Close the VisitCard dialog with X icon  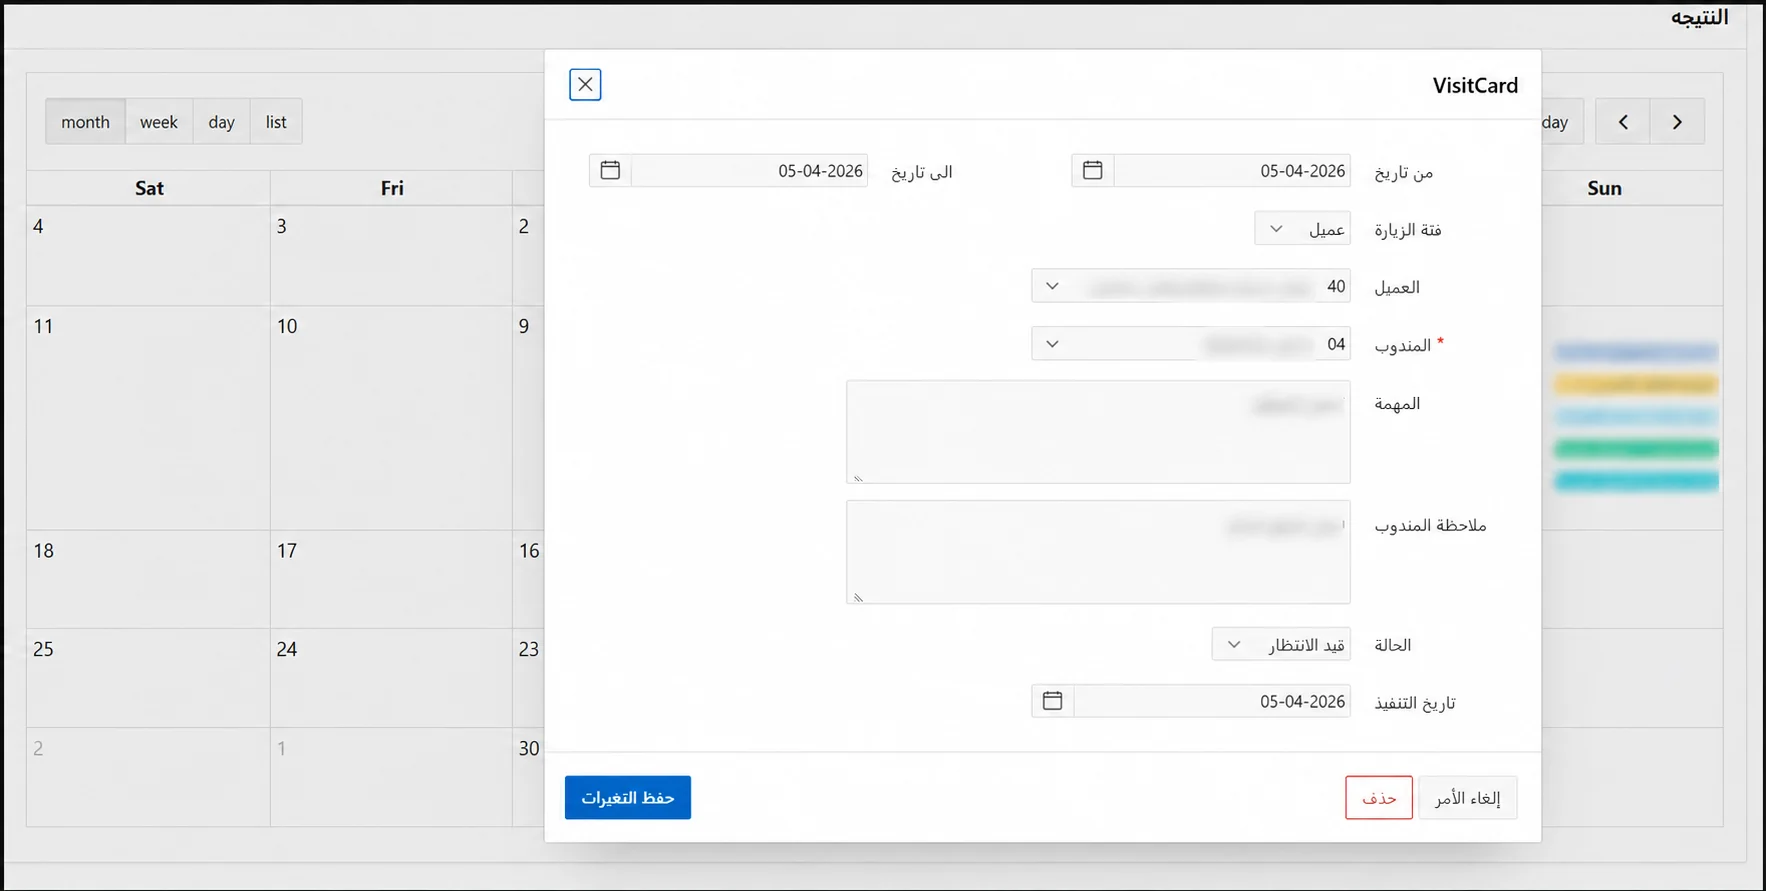pos(585,85)
